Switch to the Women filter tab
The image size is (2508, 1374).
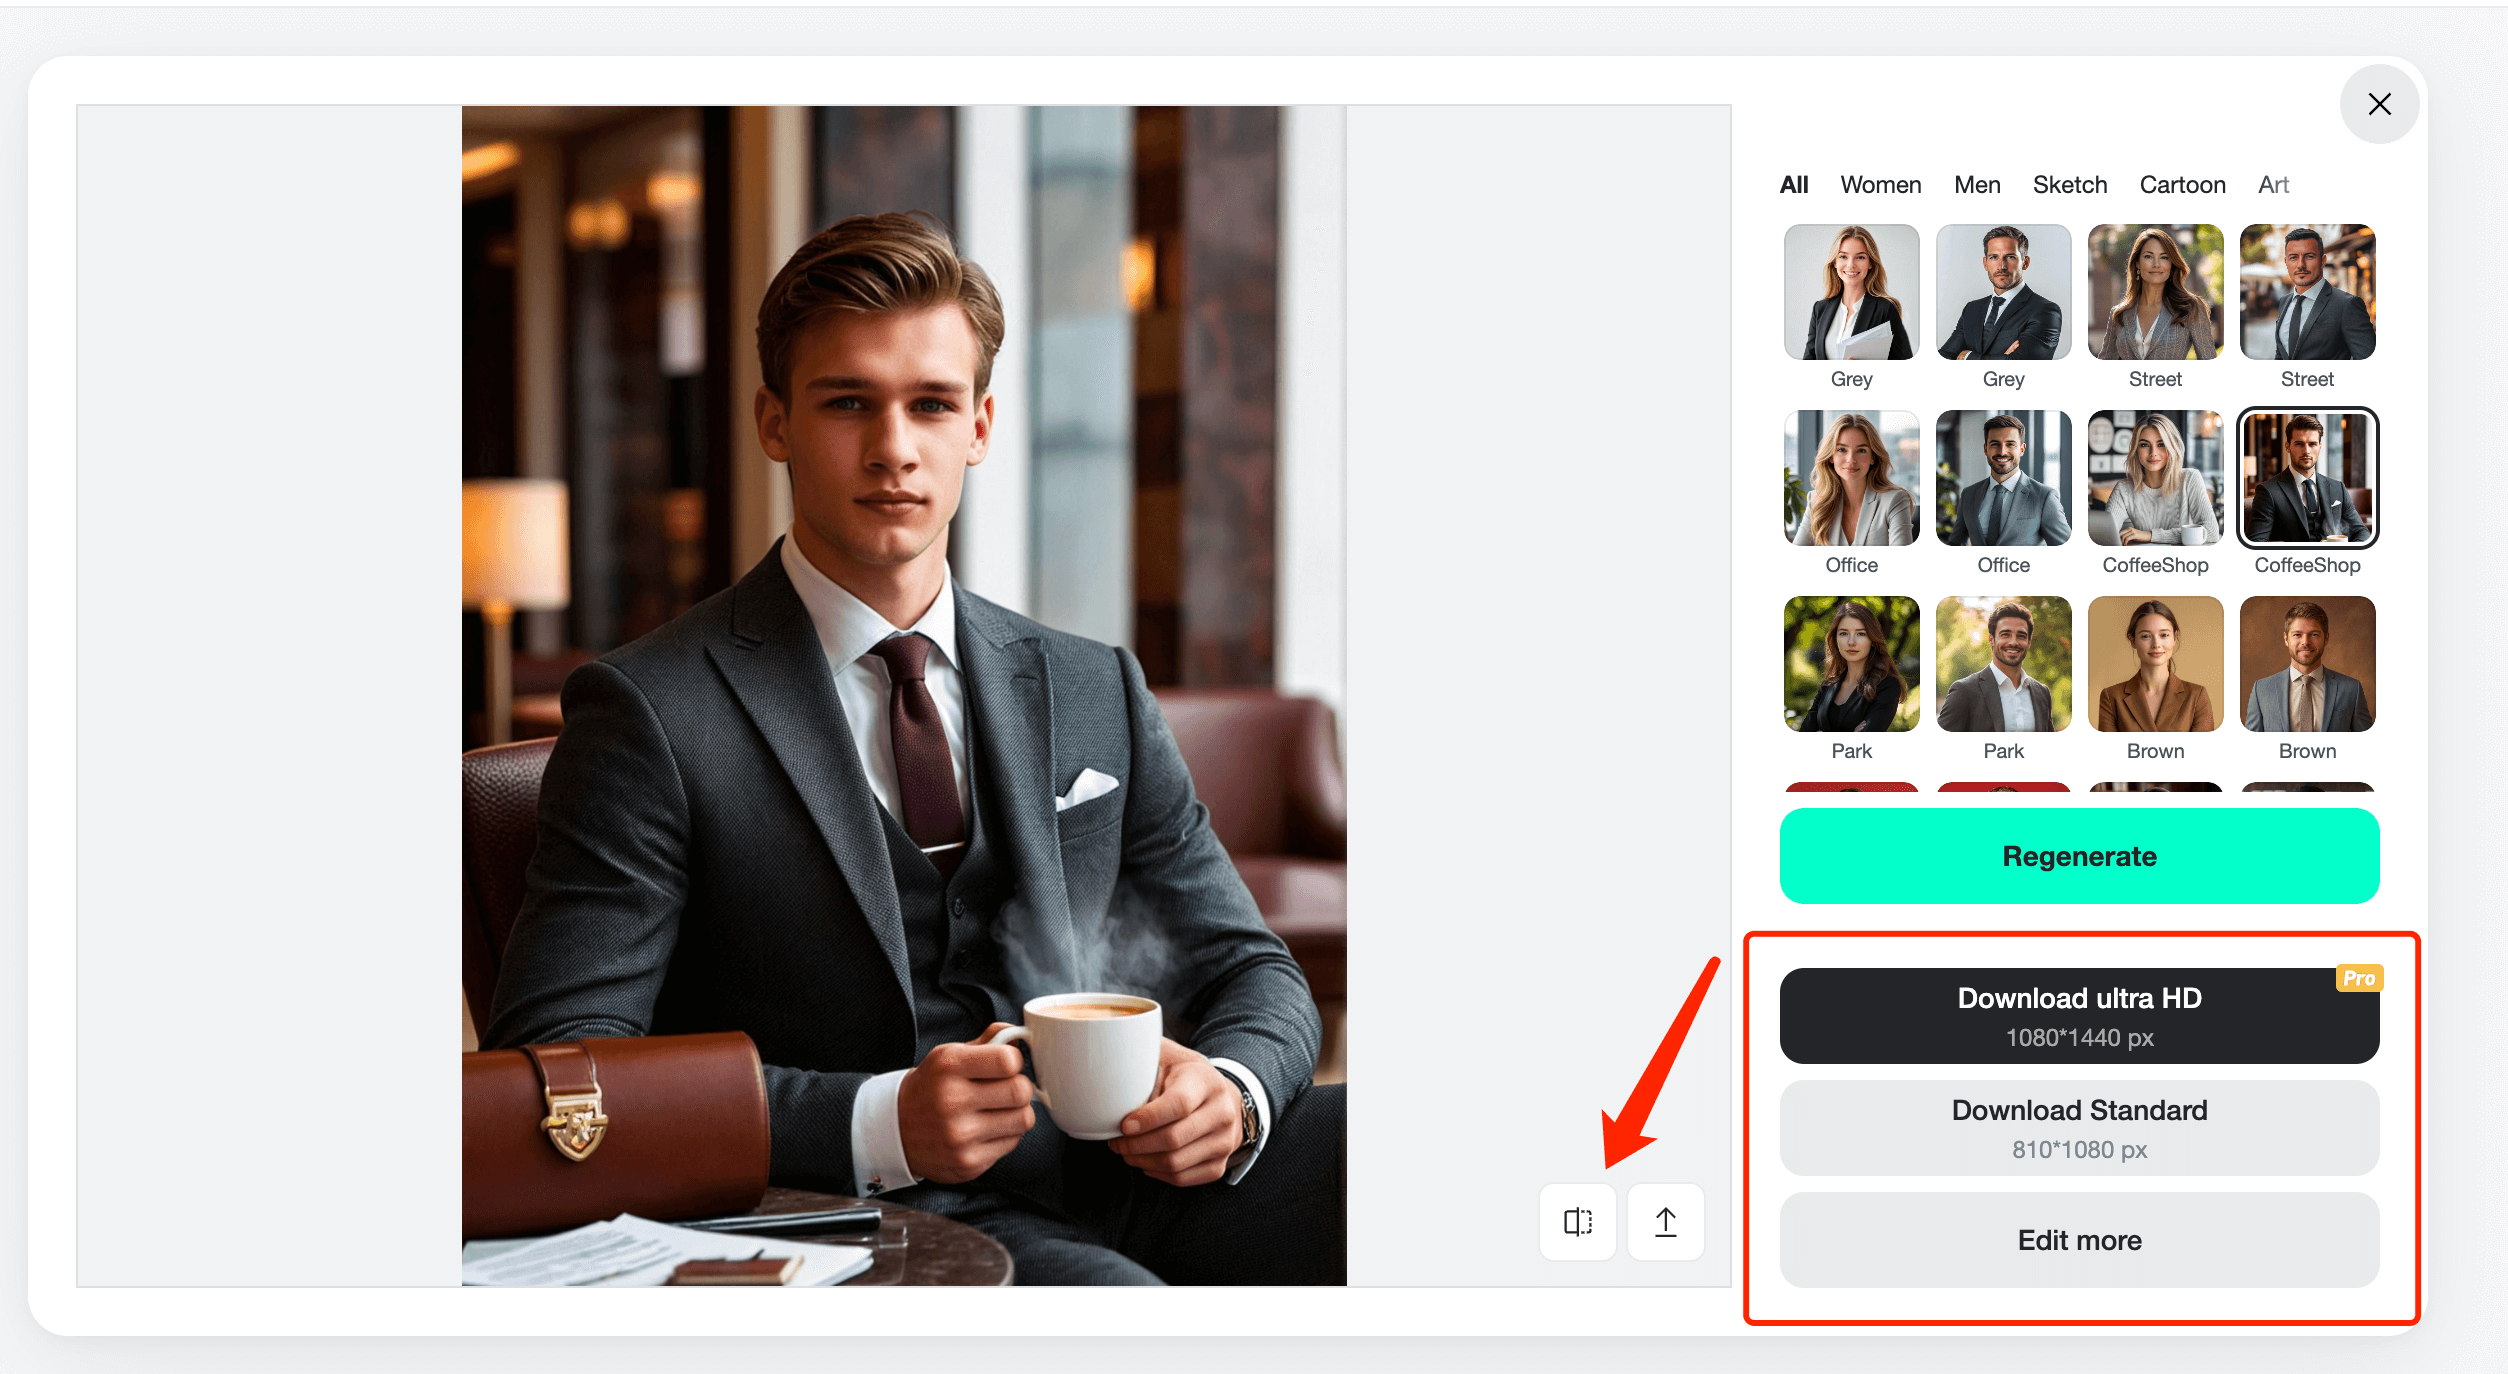click(x=1882, y=183)
